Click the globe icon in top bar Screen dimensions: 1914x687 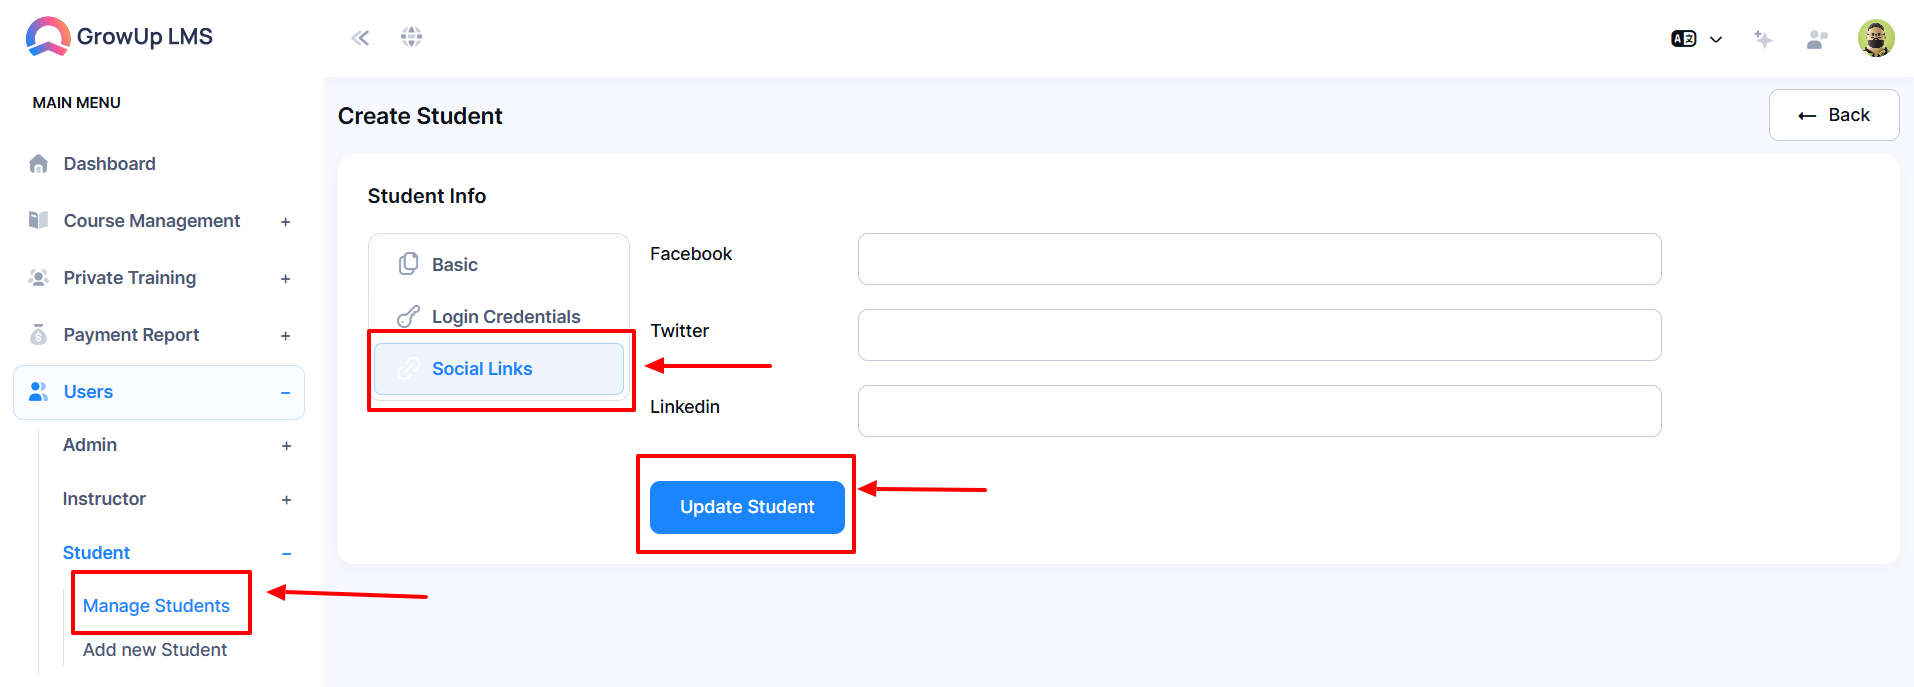pos(411,37)
